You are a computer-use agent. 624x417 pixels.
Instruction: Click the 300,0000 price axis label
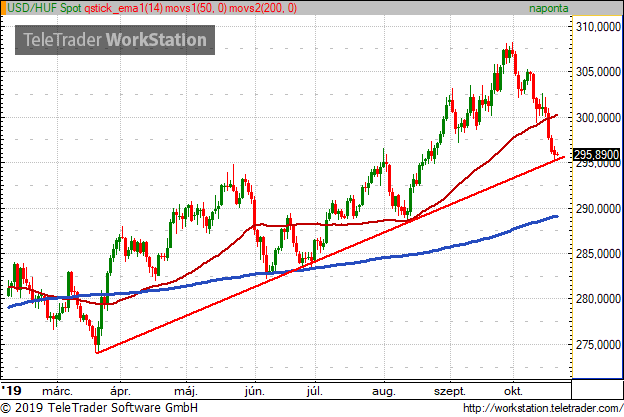pyautogui.click(x=598, y=118)
